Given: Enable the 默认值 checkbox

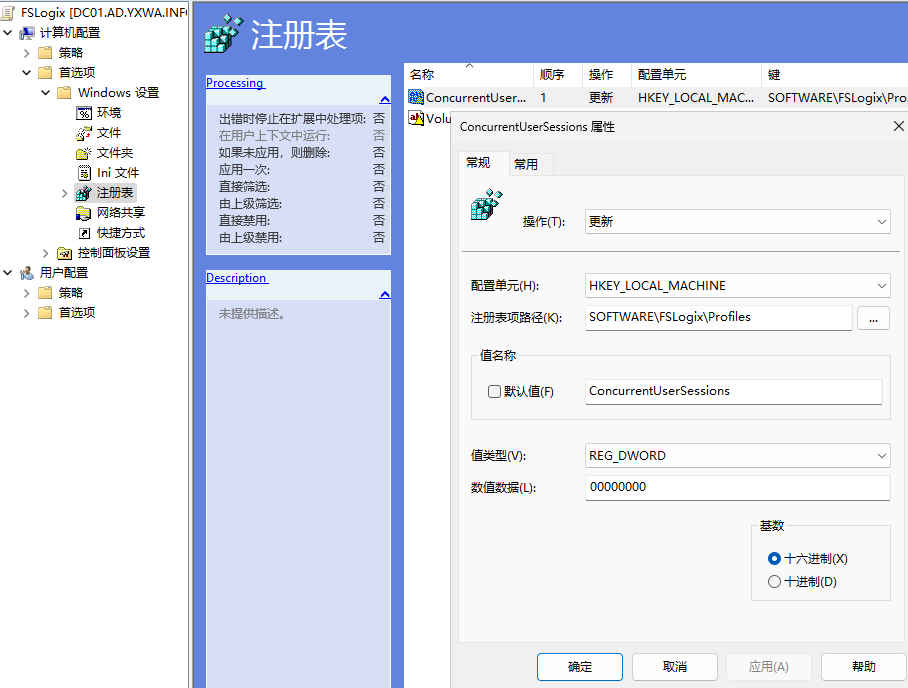Looking at the screenshot, I should [494, 392].
